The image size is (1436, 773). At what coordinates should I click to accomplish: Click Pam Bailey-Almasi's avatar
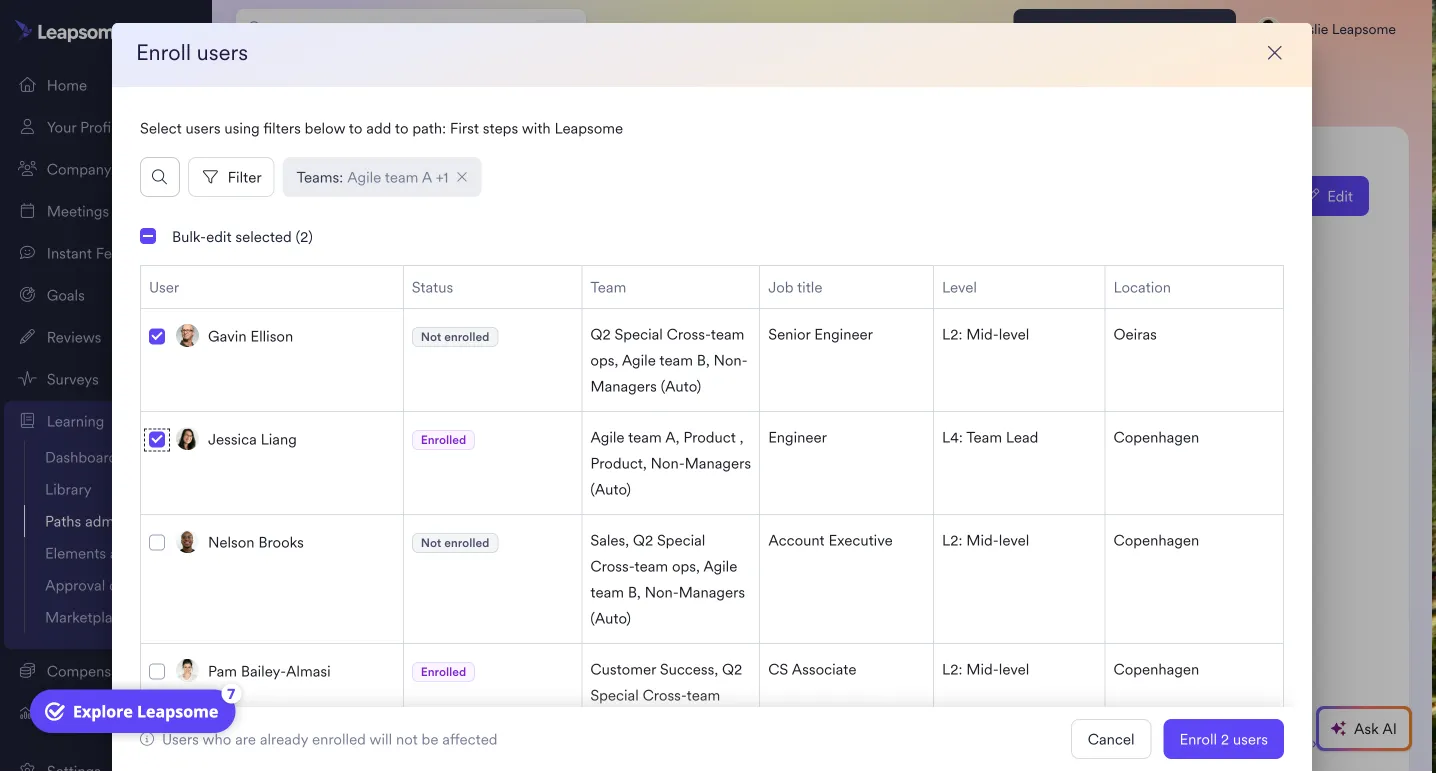pos(187,671)
